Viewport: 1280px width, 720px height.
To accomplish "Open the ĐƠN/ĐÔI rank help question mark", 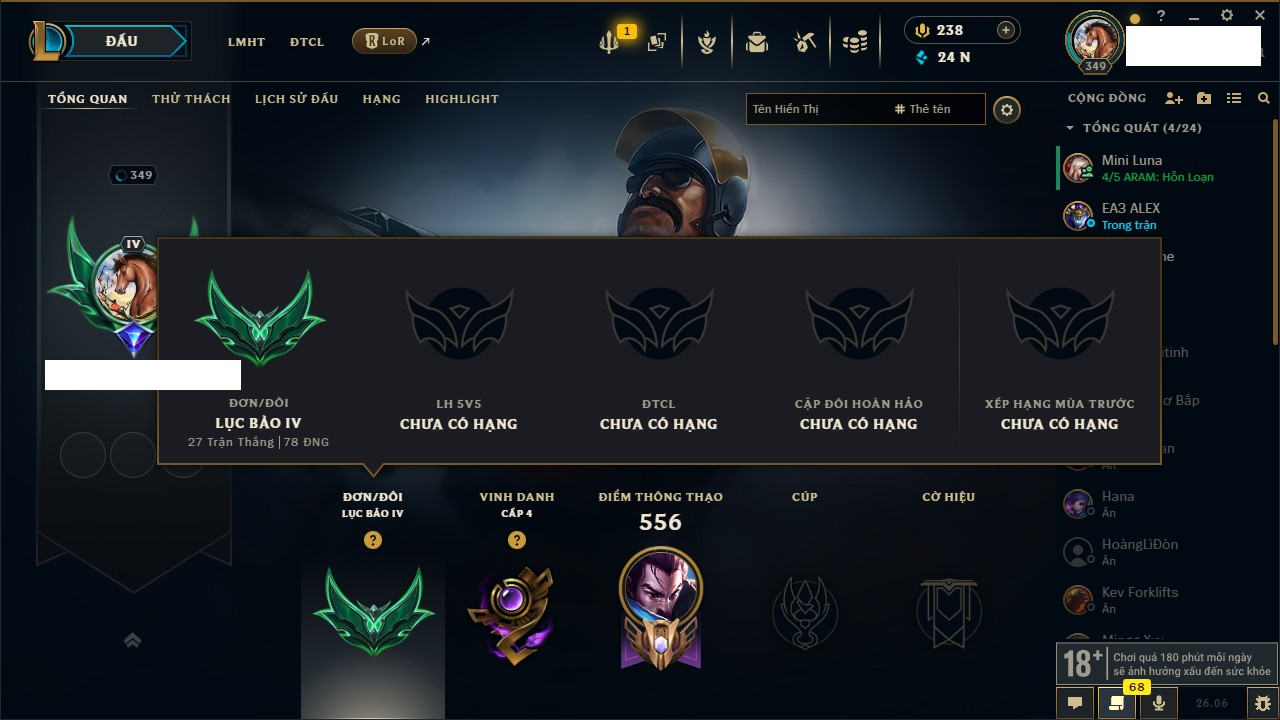I will click(x=373, y=540).
